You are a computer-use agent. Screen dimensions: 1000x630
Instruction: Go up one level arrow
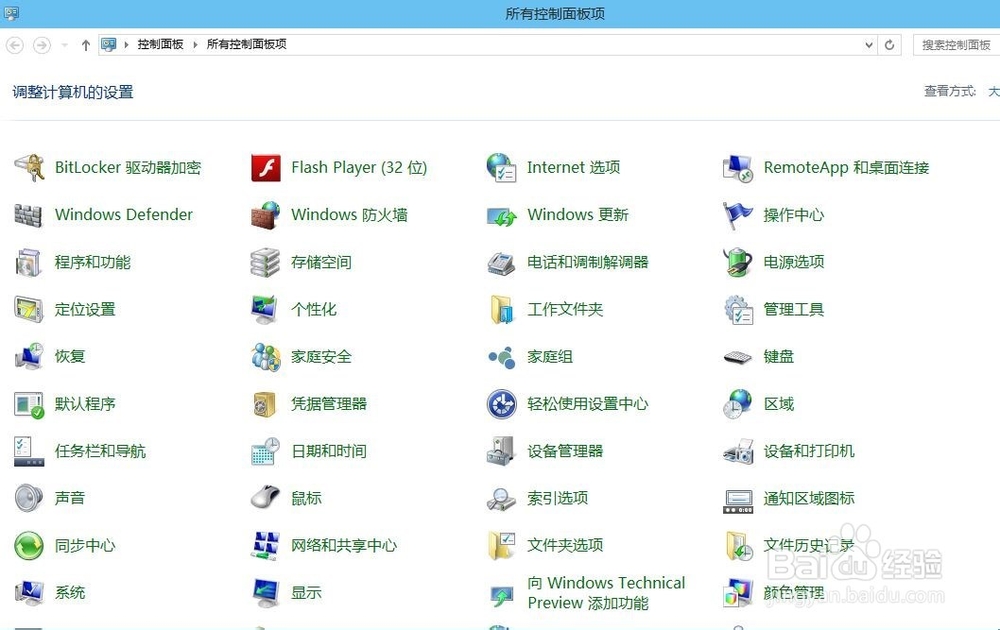click(85, 45)
